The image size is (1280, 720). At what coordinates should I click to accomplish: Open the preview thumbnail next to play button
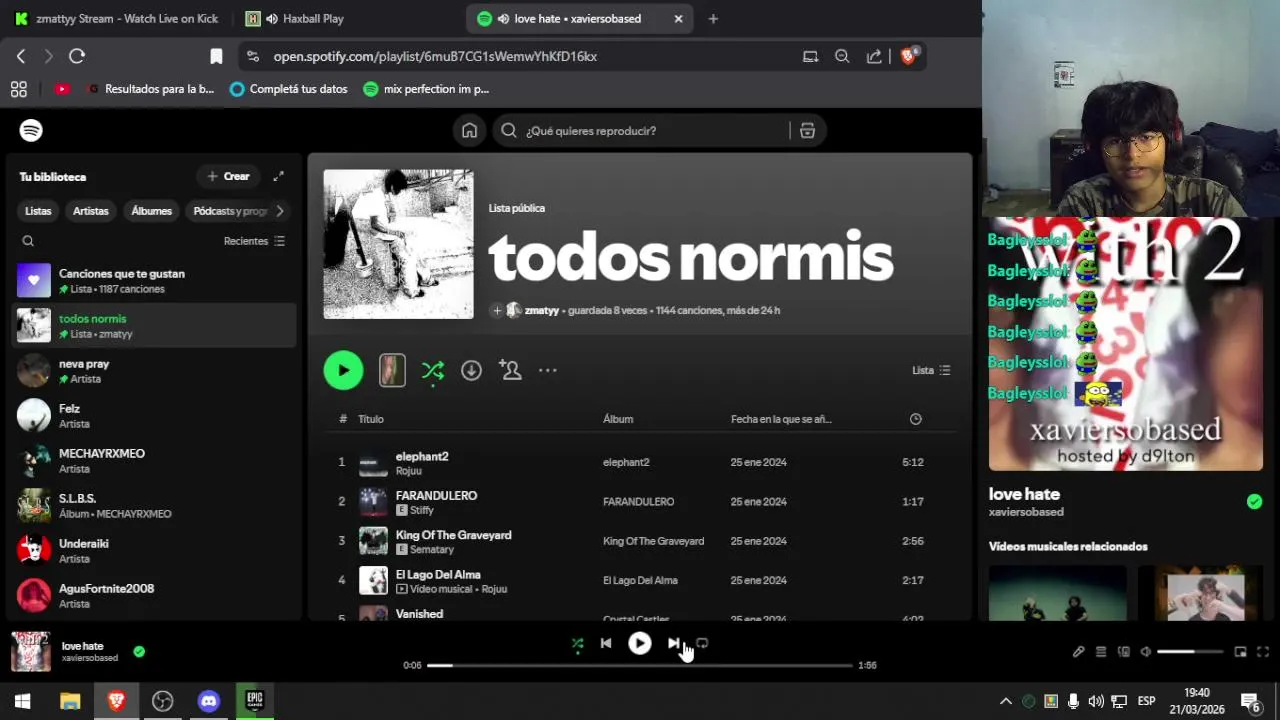pyautogui.click(x=392, y=370)
